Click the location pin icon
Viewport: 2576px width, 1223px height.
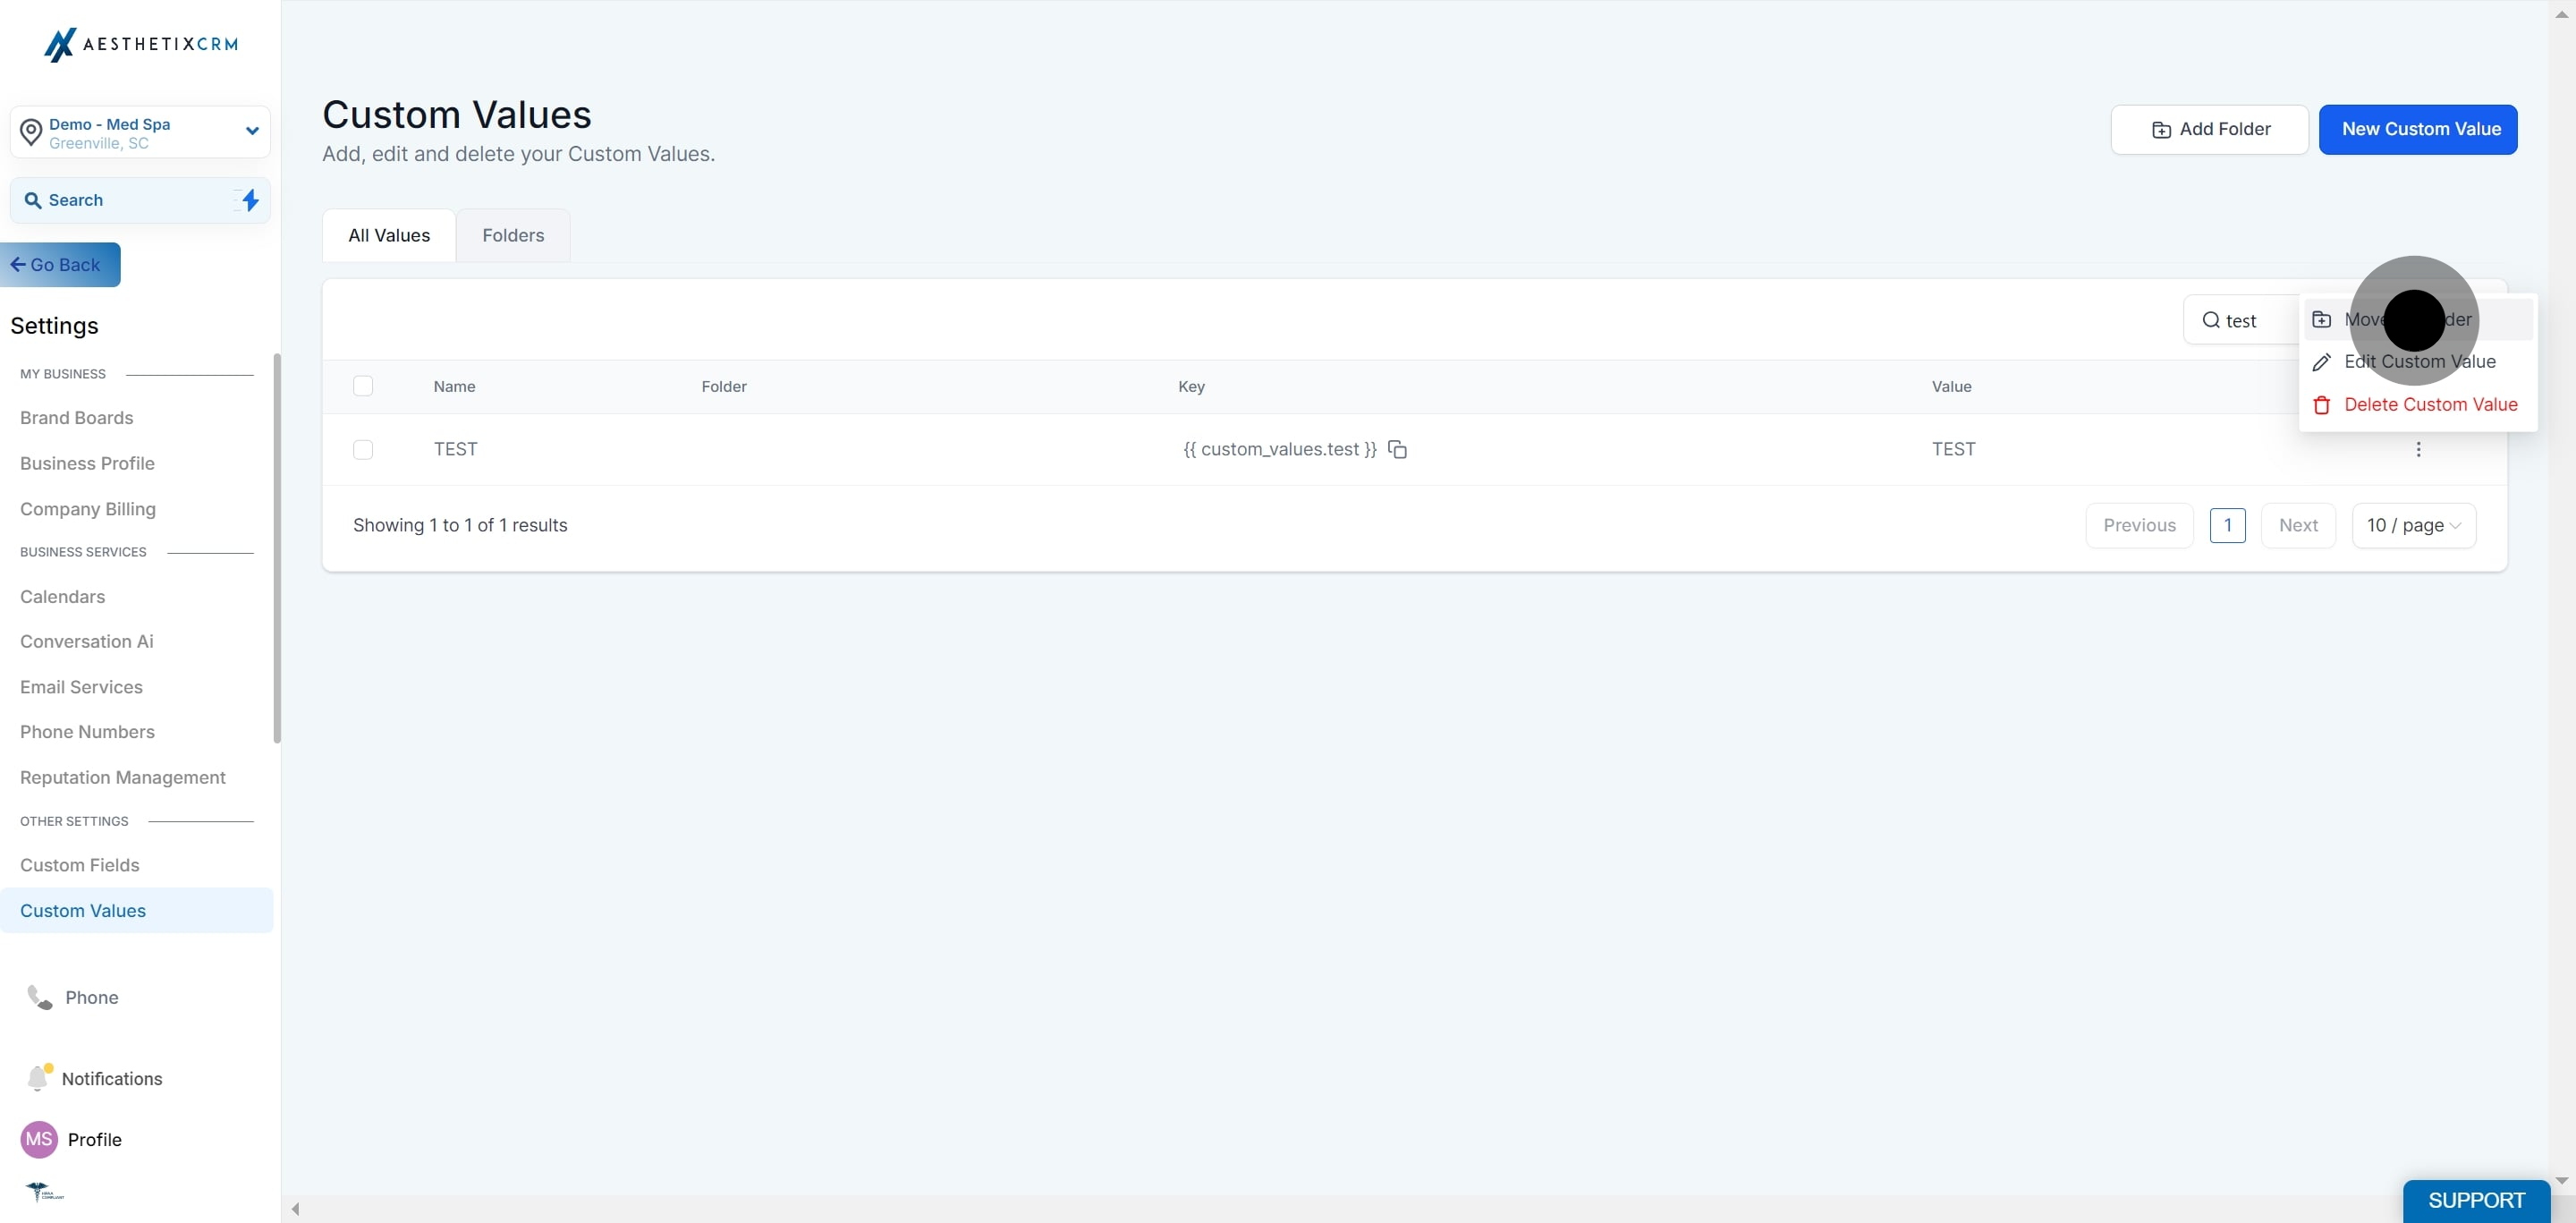coord(31,132)
